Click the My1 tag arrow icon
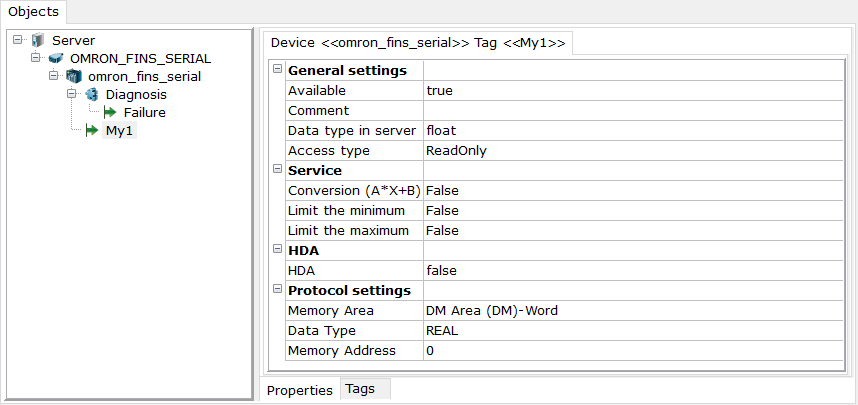858x405 pixels. click(x=92, y=130)
